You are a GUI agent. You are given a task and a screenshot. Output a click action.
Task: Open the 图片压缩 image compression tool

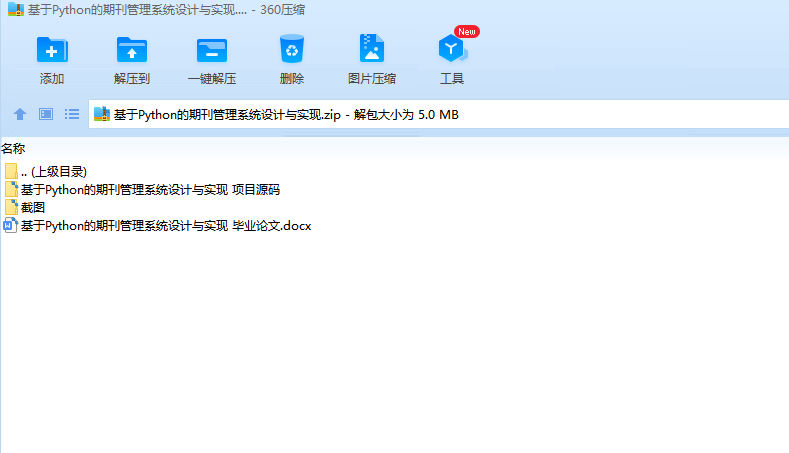click(x=371, y=48)
